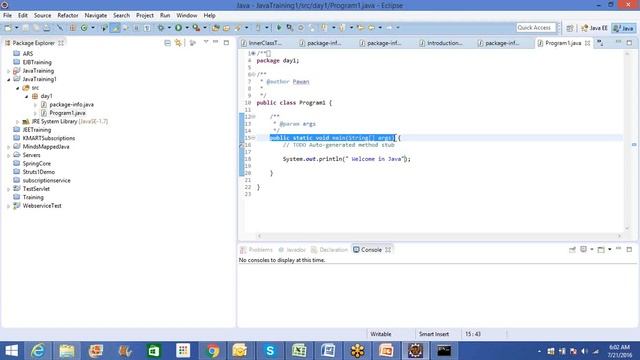Select Program1.java in Package Explorer
This screenshot has width=640, height=360.
67,113
